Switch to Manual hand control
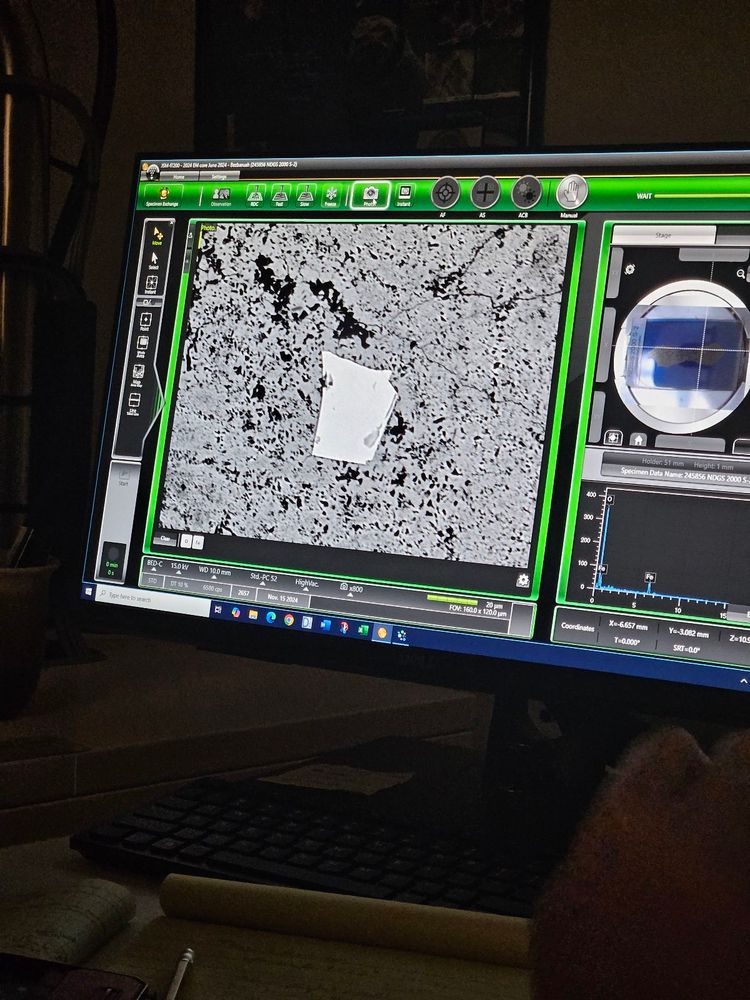 pos(571,192)
